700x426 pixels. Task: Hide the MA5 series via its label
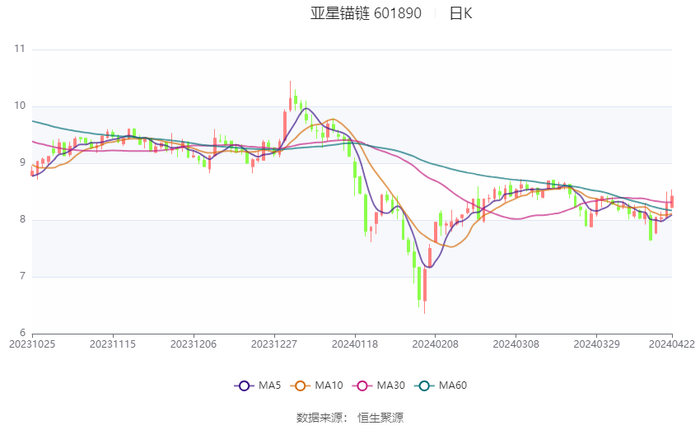coord(270,385)
